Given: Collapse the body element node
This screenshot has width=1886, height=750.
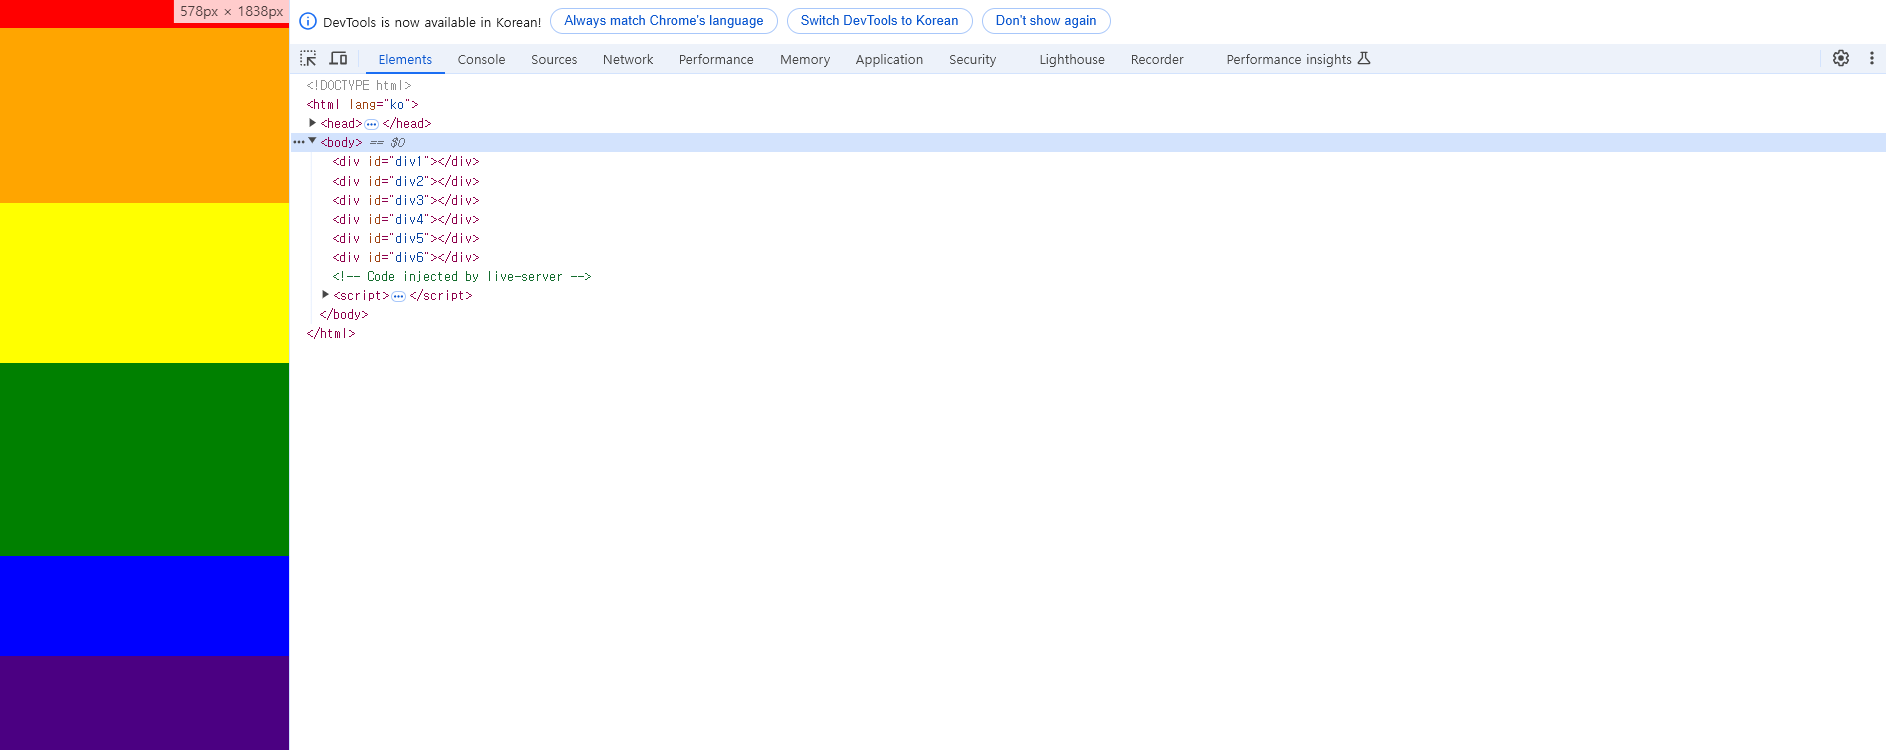Looking at the screenshot, I should 313,142.
